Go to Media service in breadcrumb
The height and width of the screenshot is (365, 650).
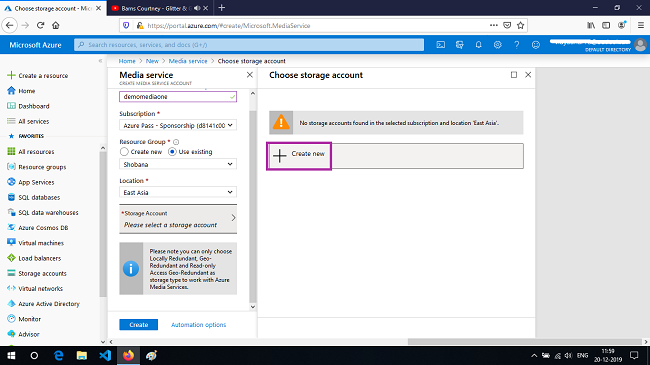point(188,61)
